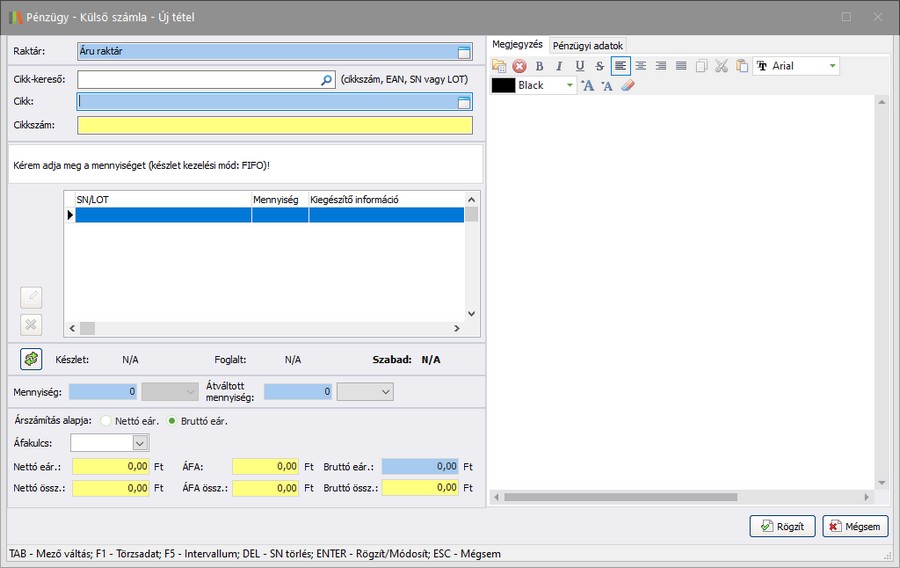Apply italic formatting in the note editor
Viewport: 900px width, 568px height.
coord(559,66)
